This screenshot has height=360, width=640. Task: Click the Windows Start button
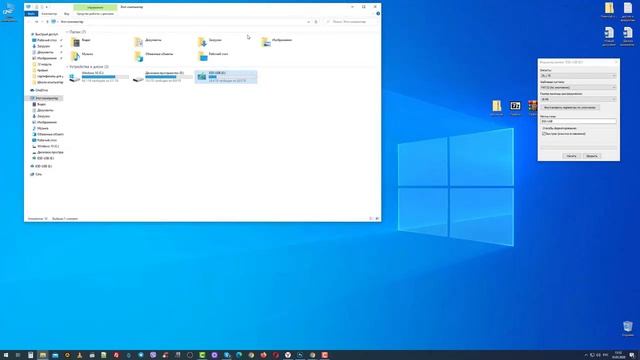6,355
